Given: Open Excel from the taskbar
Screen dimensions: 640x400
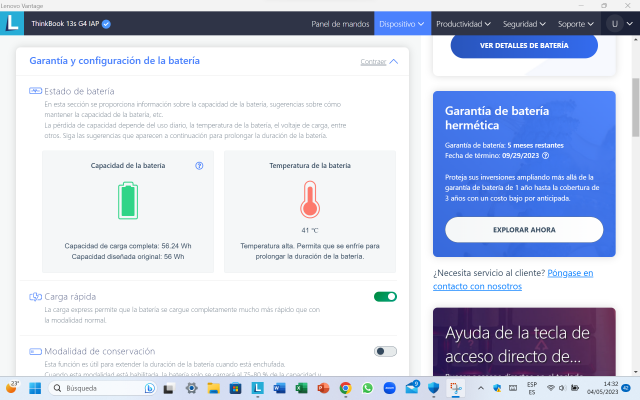Looking at the screenshot, I should point(301,388).
